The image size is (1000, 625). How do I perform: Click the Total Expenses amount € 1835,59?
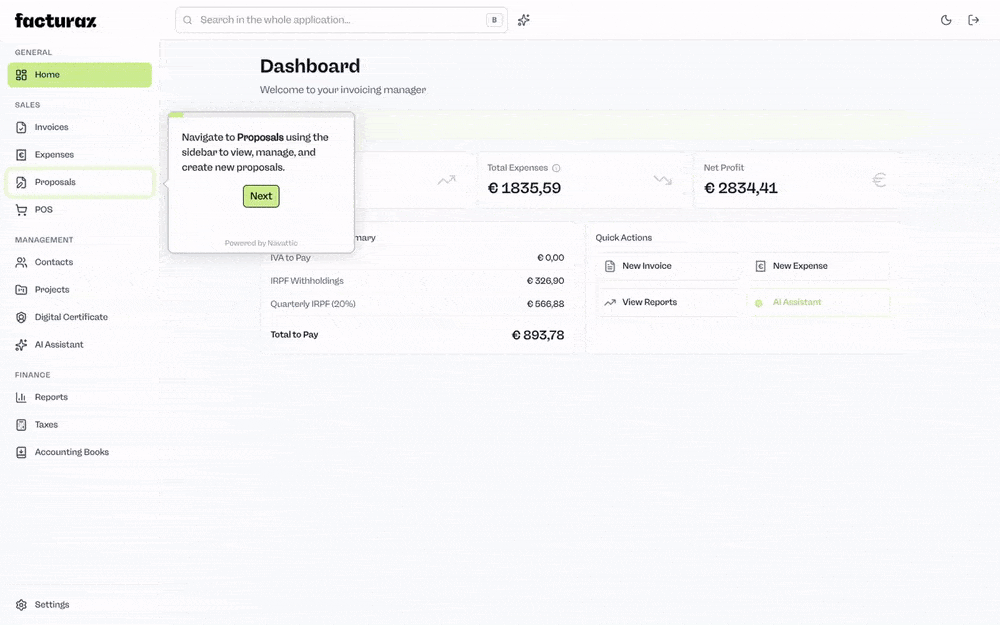[x=524, y=188]
